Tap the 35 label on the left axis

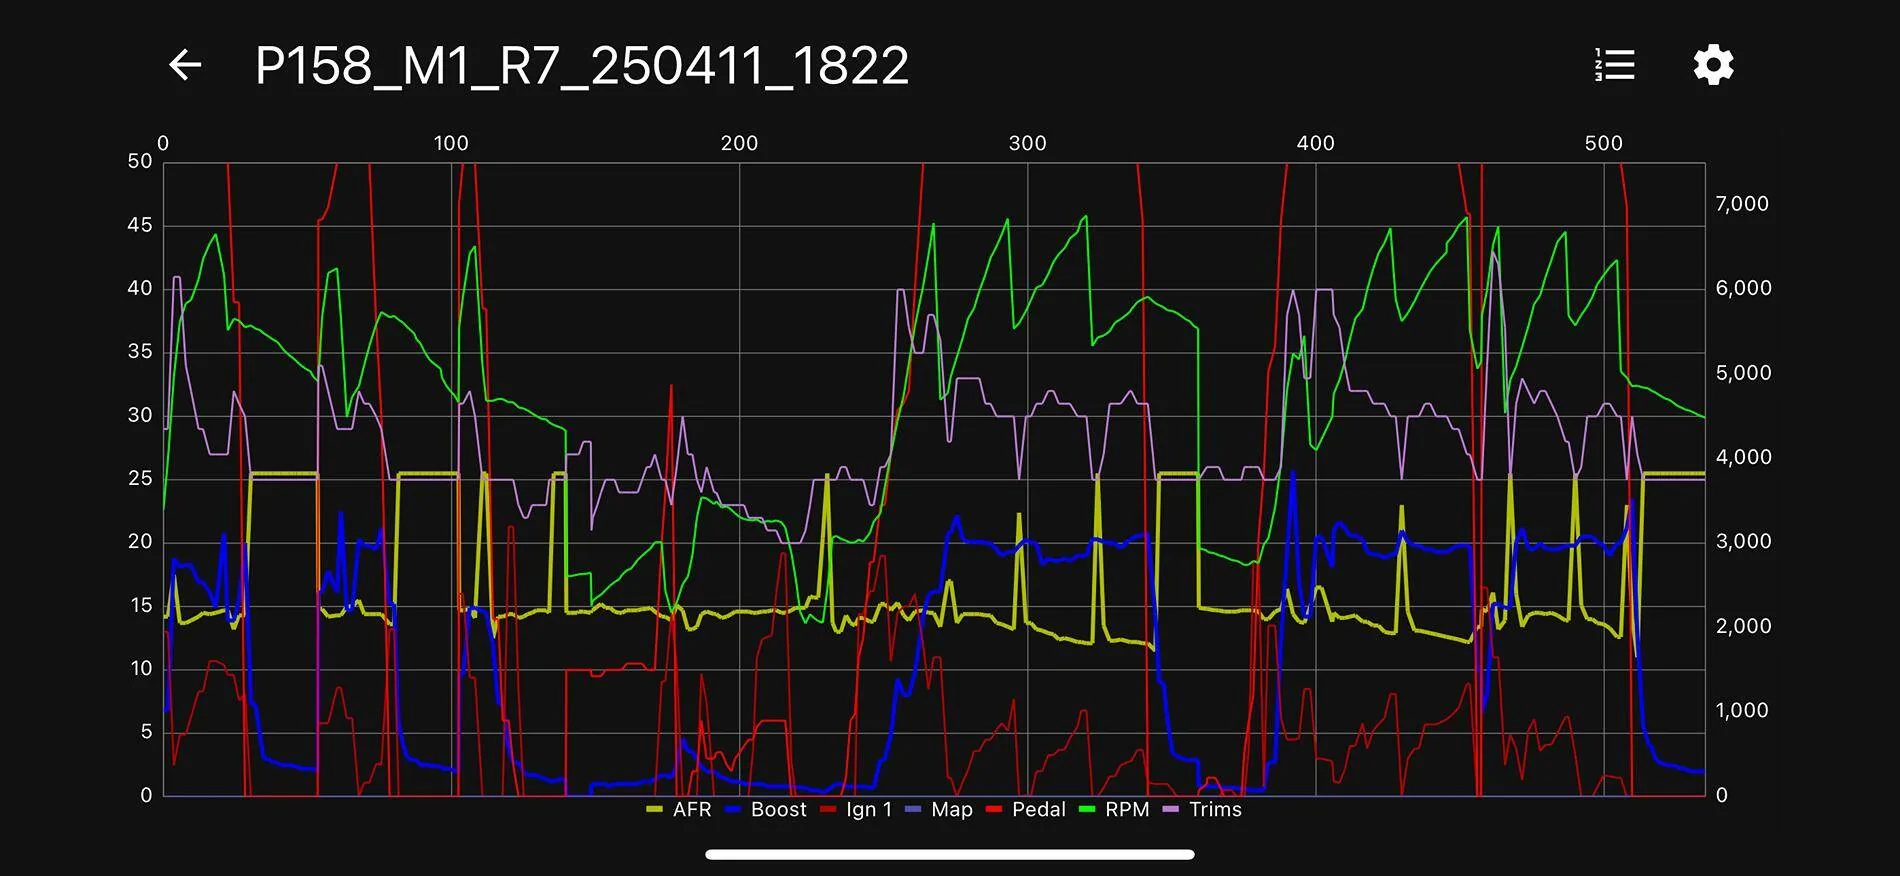click(x=140, y=351)
